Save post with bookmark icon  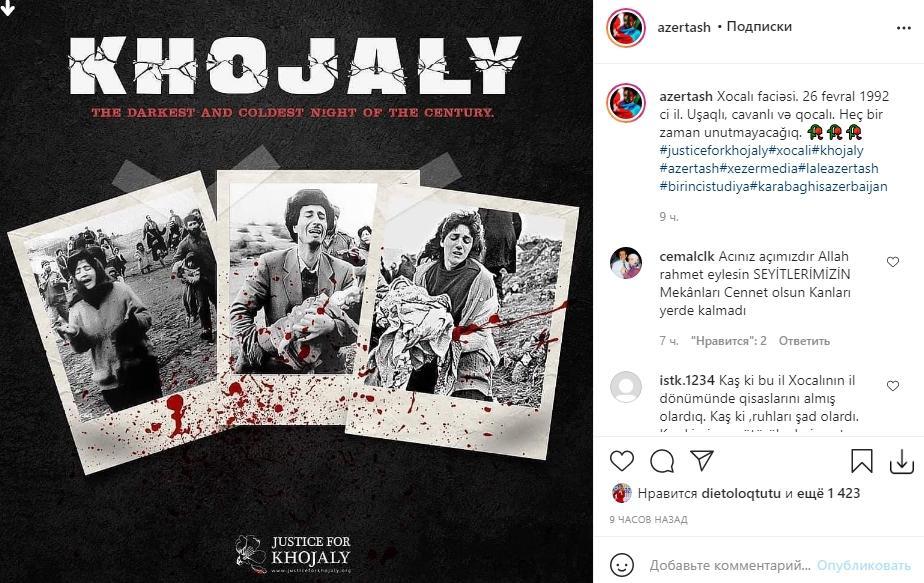tap(862, 461)
